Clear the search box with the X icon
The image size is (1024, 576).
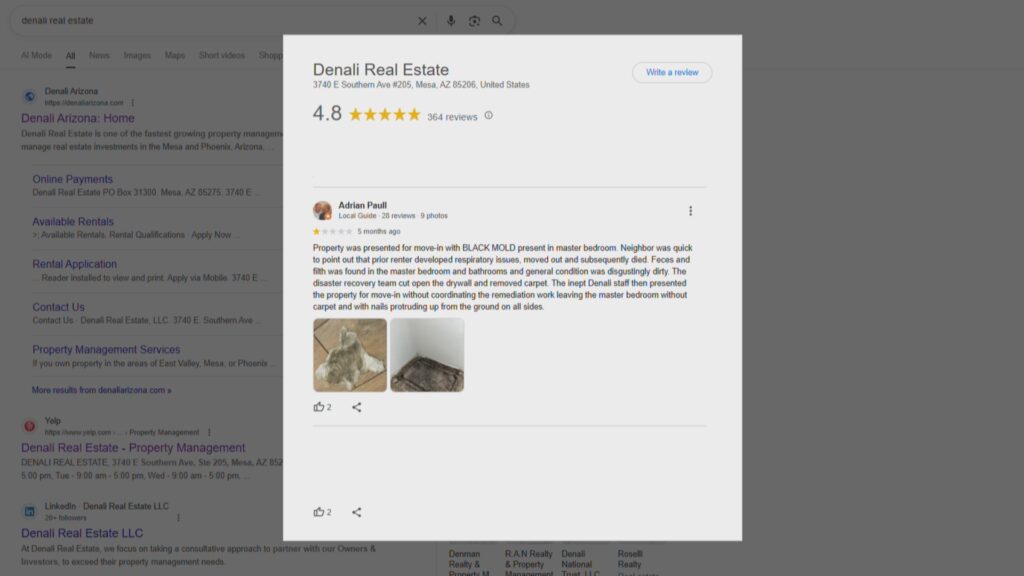[422, 21]
